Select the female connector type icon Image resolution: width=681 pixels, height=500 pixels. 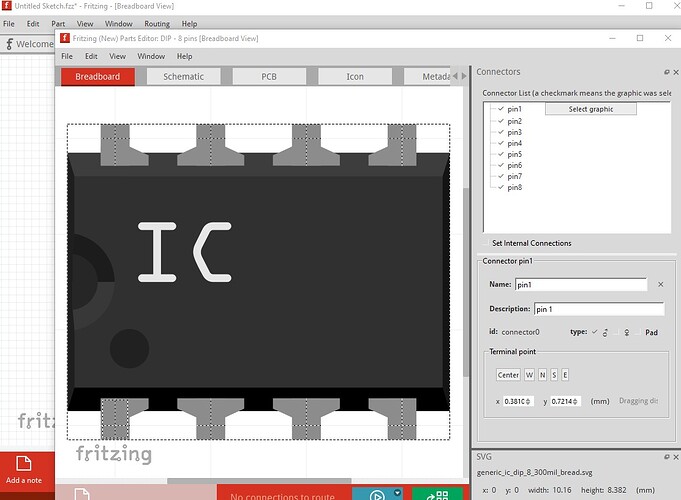pyautogui.click(x=627, y=332)
